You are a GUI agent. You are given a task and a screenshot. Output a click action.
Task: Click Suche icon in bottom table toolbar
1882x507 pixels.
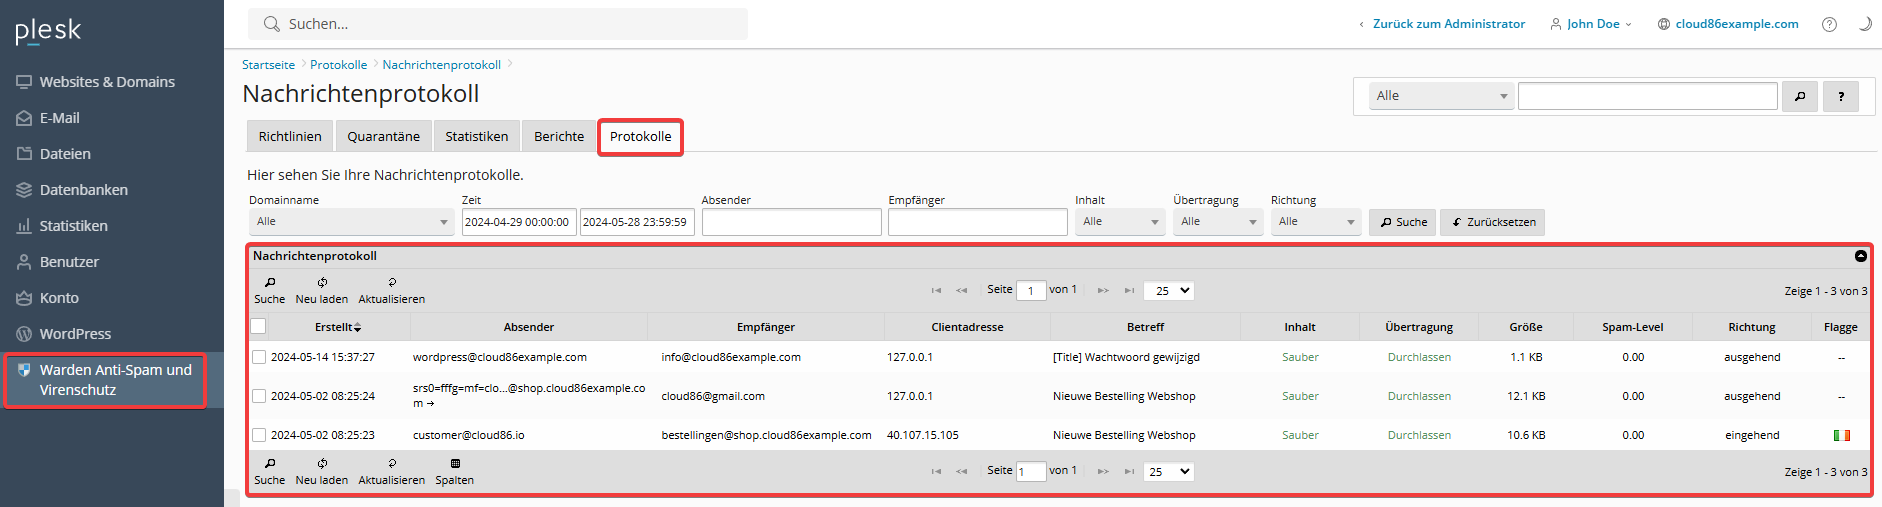[269, 471]
